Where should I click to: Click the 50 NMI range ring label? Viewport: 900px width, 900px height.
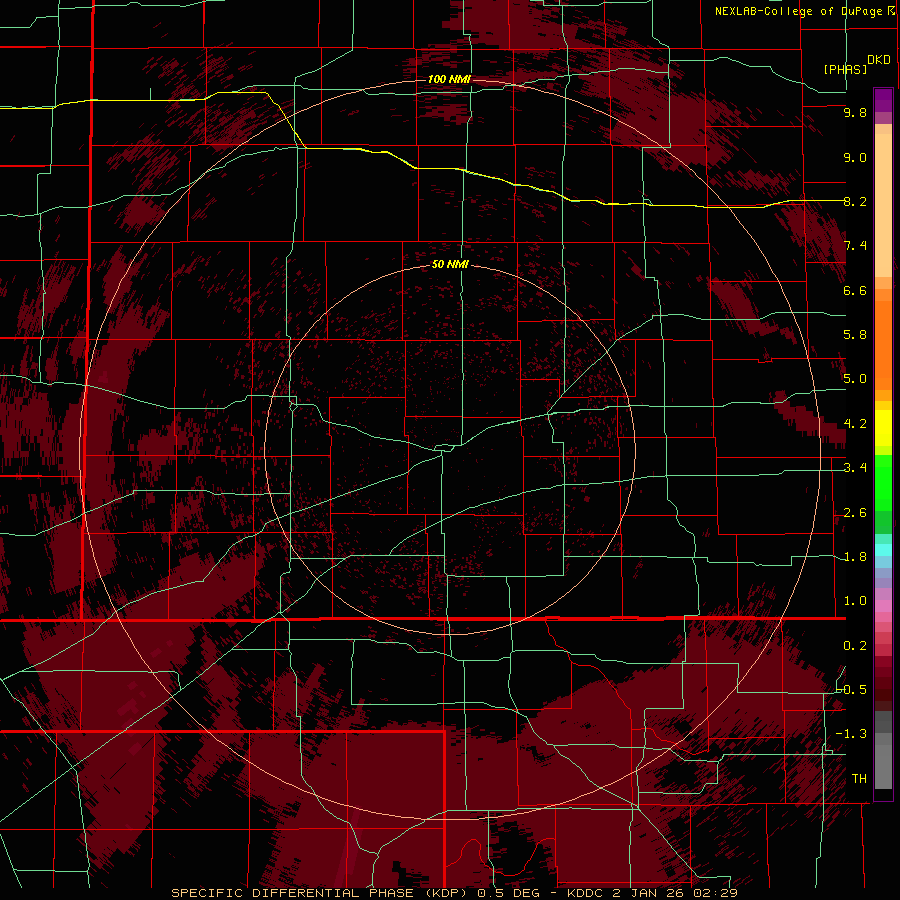click(x=450, y=265)
